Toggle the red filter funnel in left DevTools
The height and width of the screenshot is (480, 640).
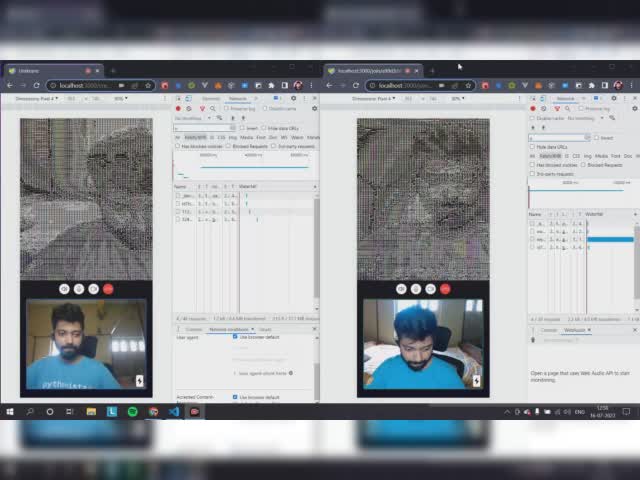(x=202, y=109)
